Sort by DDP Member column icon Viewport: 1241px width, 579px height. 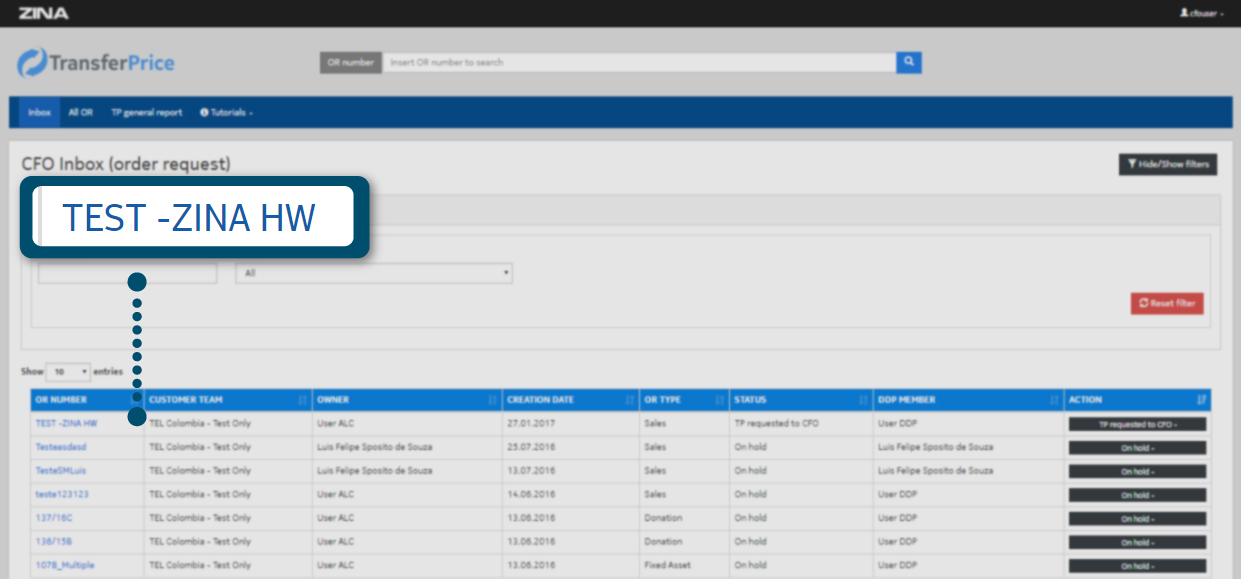pos(1054,400)
